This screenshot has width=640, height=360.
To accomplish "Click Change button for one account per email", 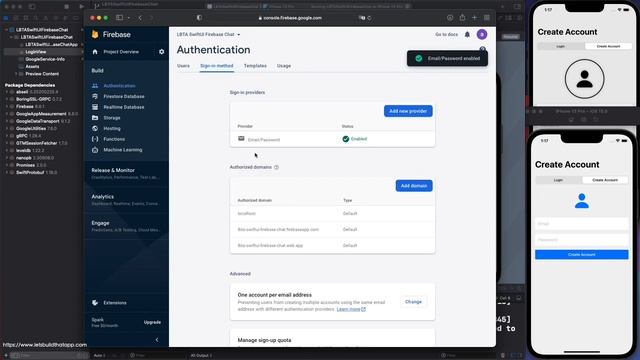I will 413,302.
